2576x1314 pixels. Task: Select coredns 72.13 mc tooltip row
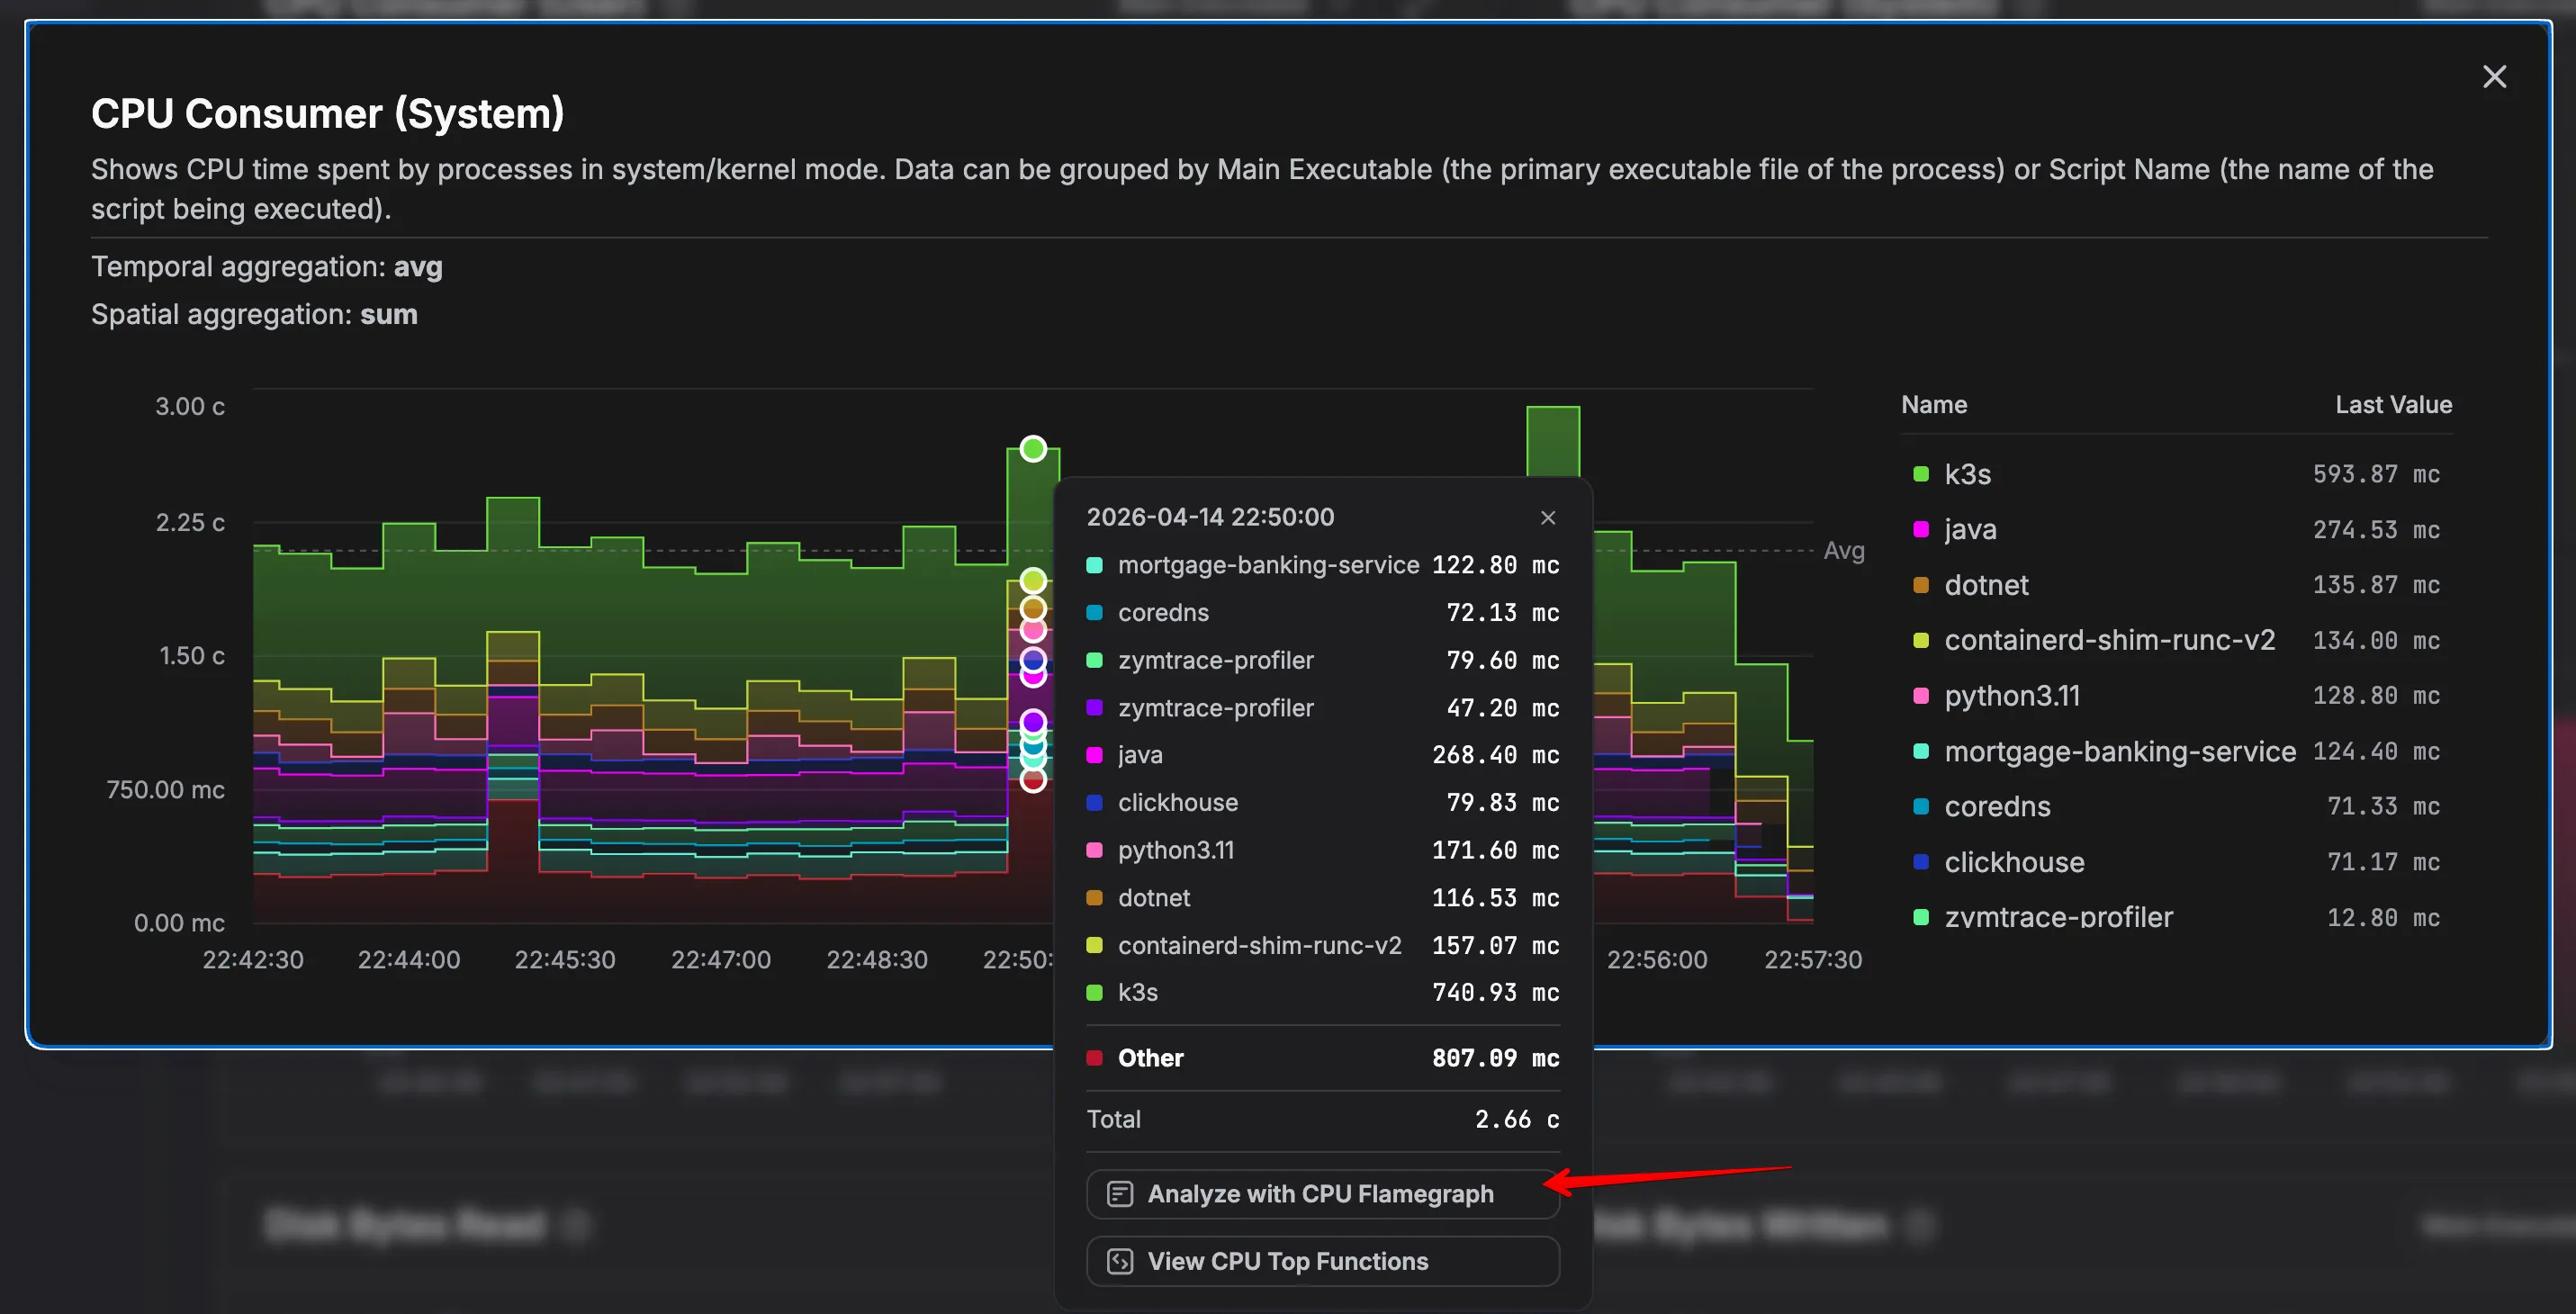1322,612
